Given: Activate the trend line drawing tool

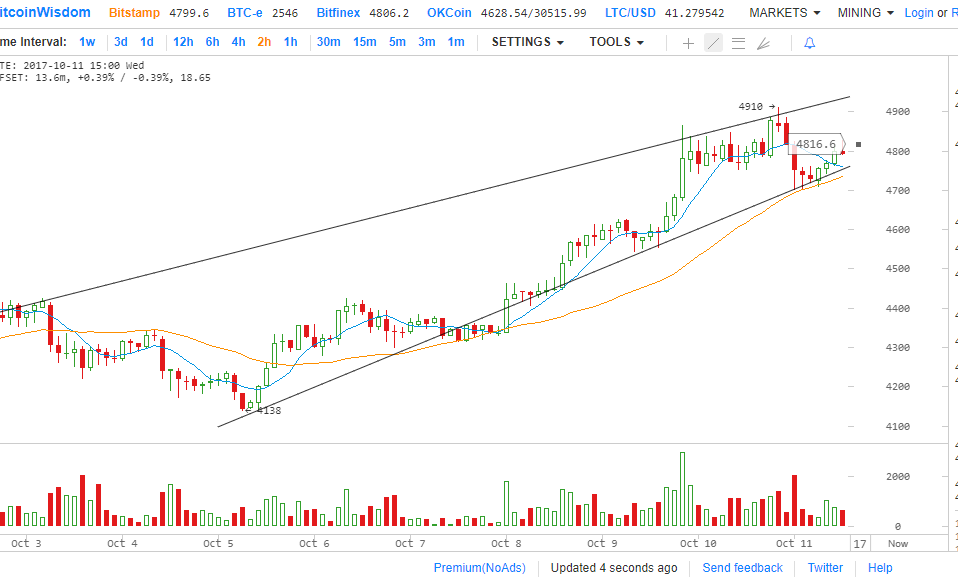Looking at the screenshot, I should [x=713, y=43].
